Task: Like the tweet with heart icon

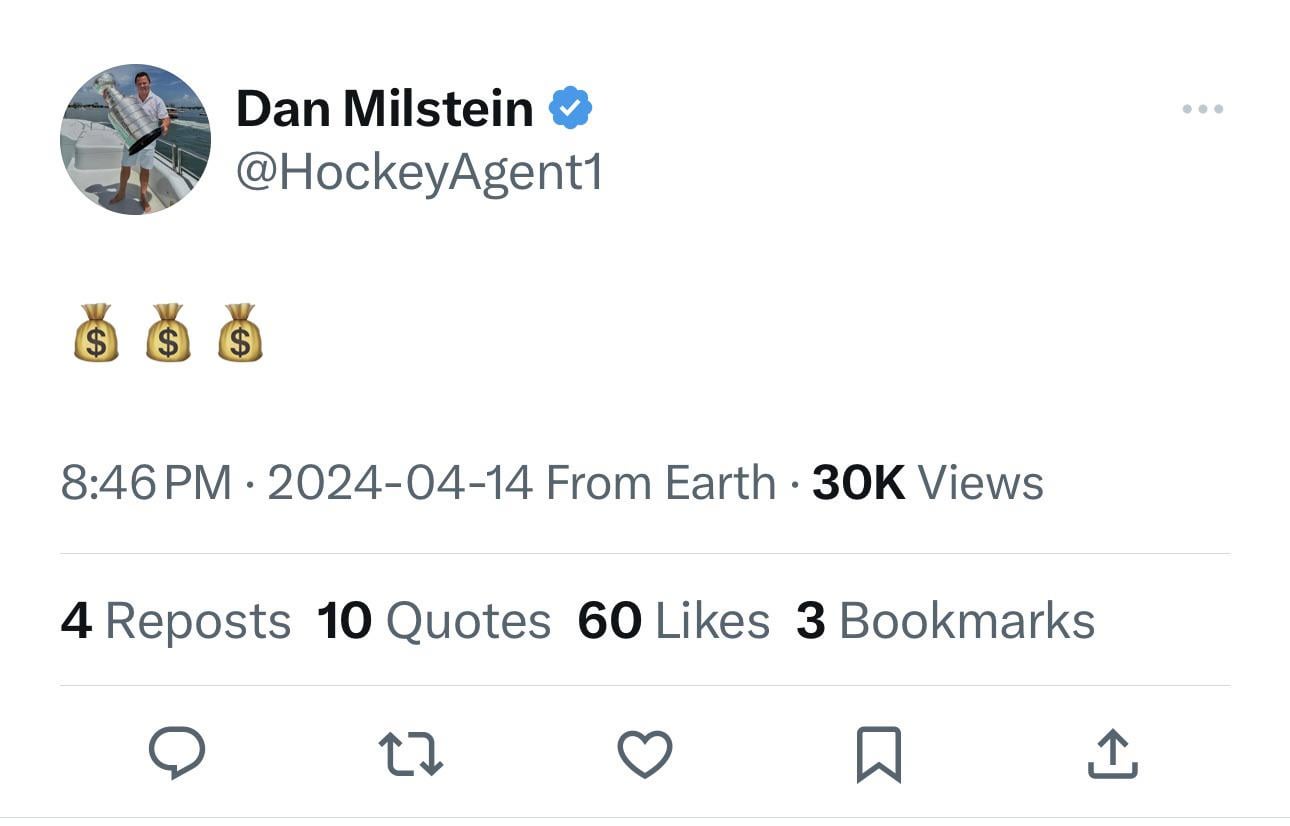Action: click(x=645, y=754)
